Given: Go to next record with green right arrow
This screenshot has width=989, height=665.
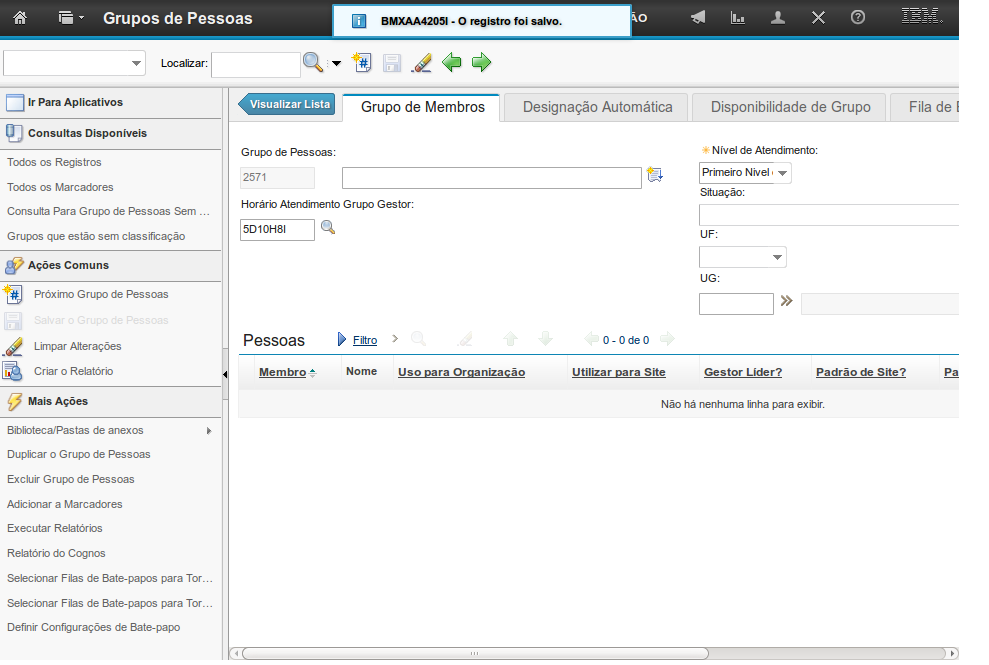Looking at the screenshot, I should 482,63.
